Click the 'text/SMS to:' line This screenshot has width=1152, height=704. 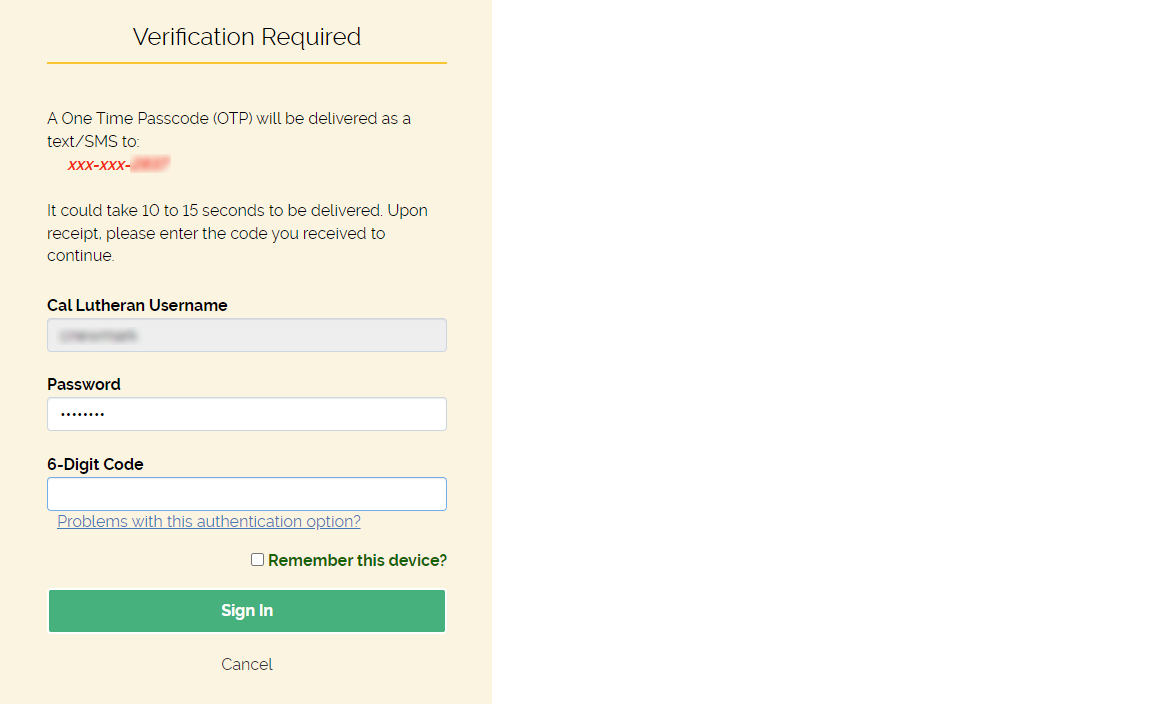click(x=93, y=142)
